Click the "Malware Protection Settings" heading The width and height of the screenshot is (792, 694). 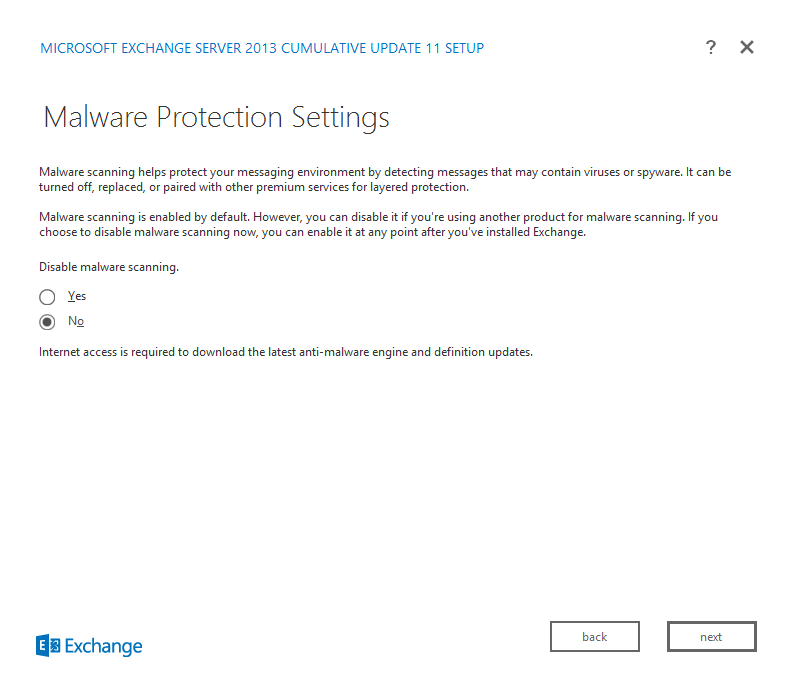point(216,118)
